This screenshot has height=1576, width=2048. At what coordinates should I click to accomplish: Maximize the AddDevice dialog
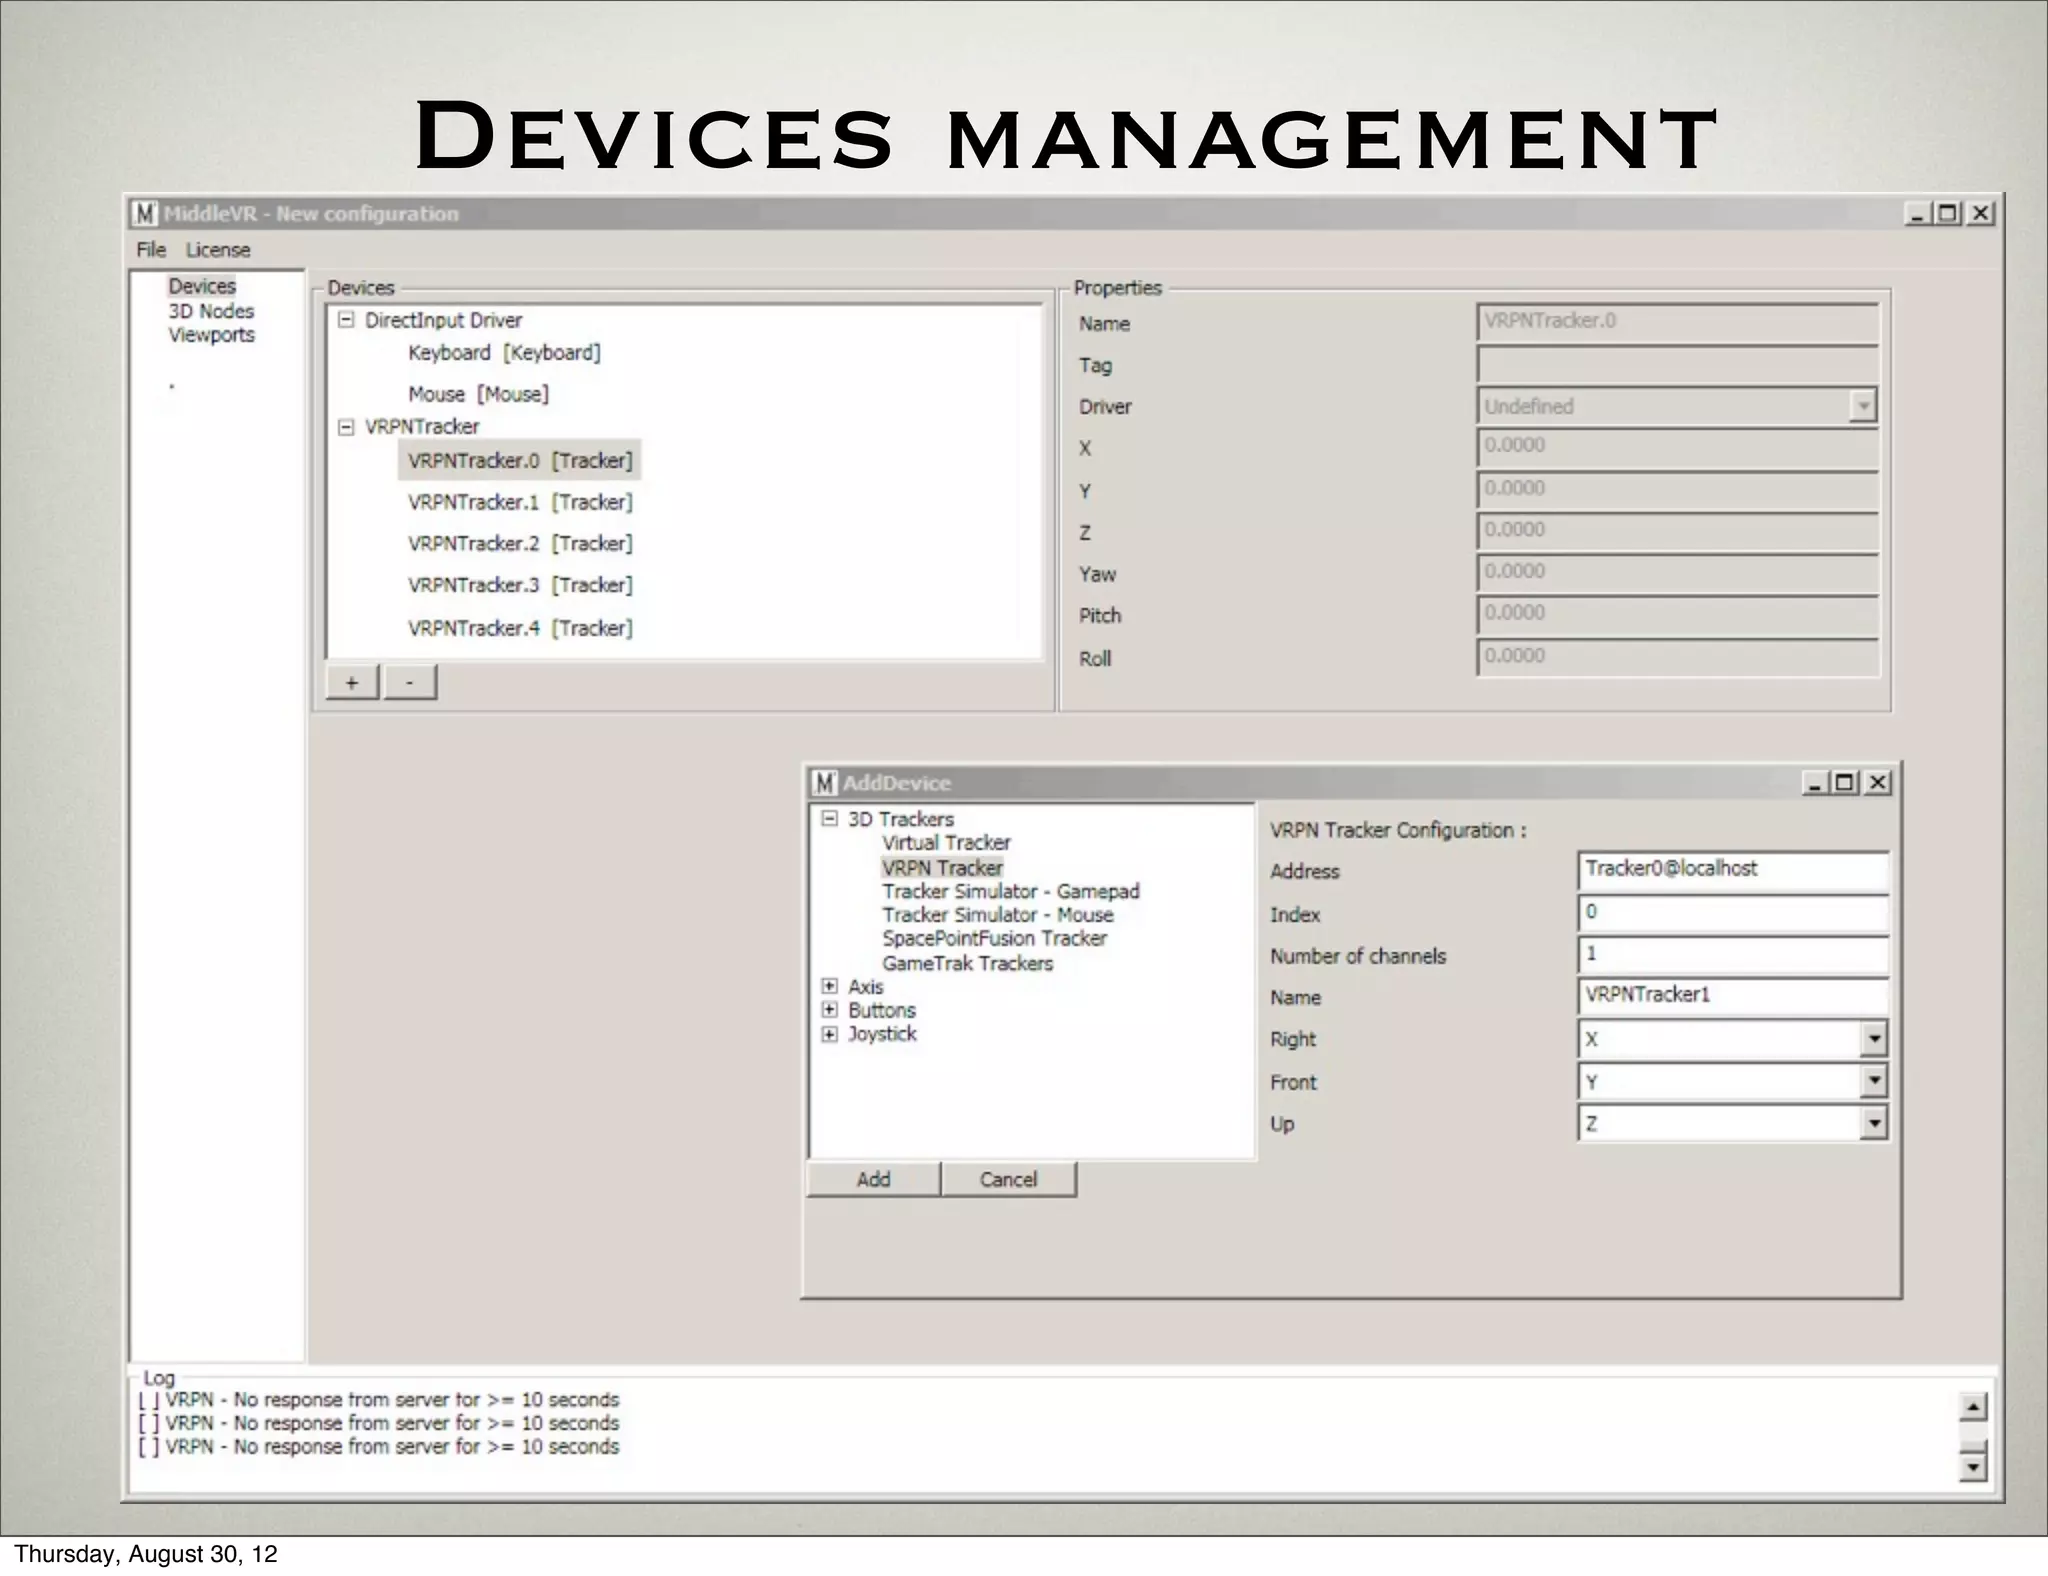(1846, 783)
